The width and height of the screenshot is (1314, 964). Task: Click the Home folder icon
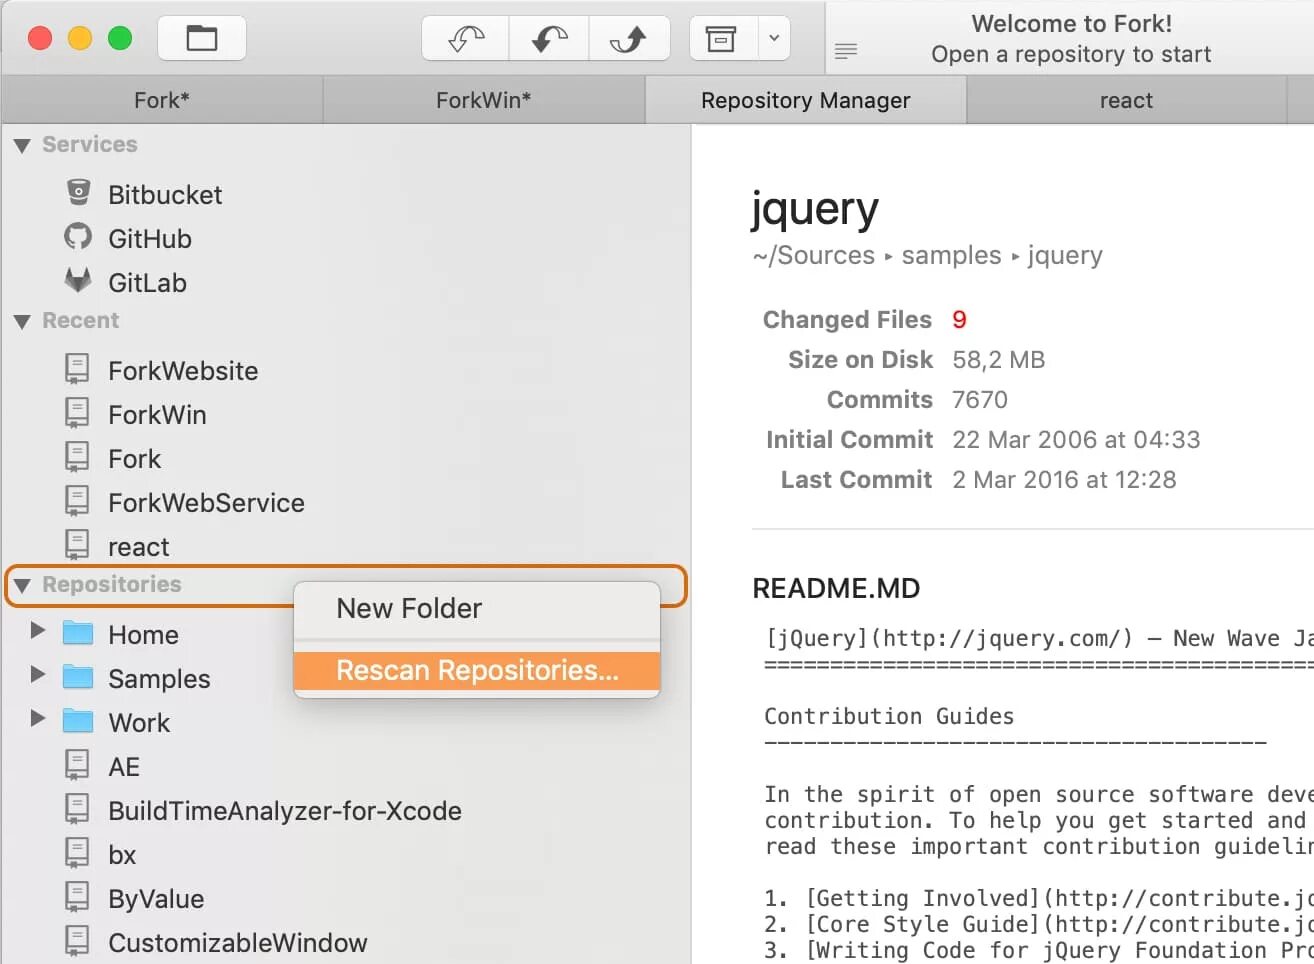(78, 634)
